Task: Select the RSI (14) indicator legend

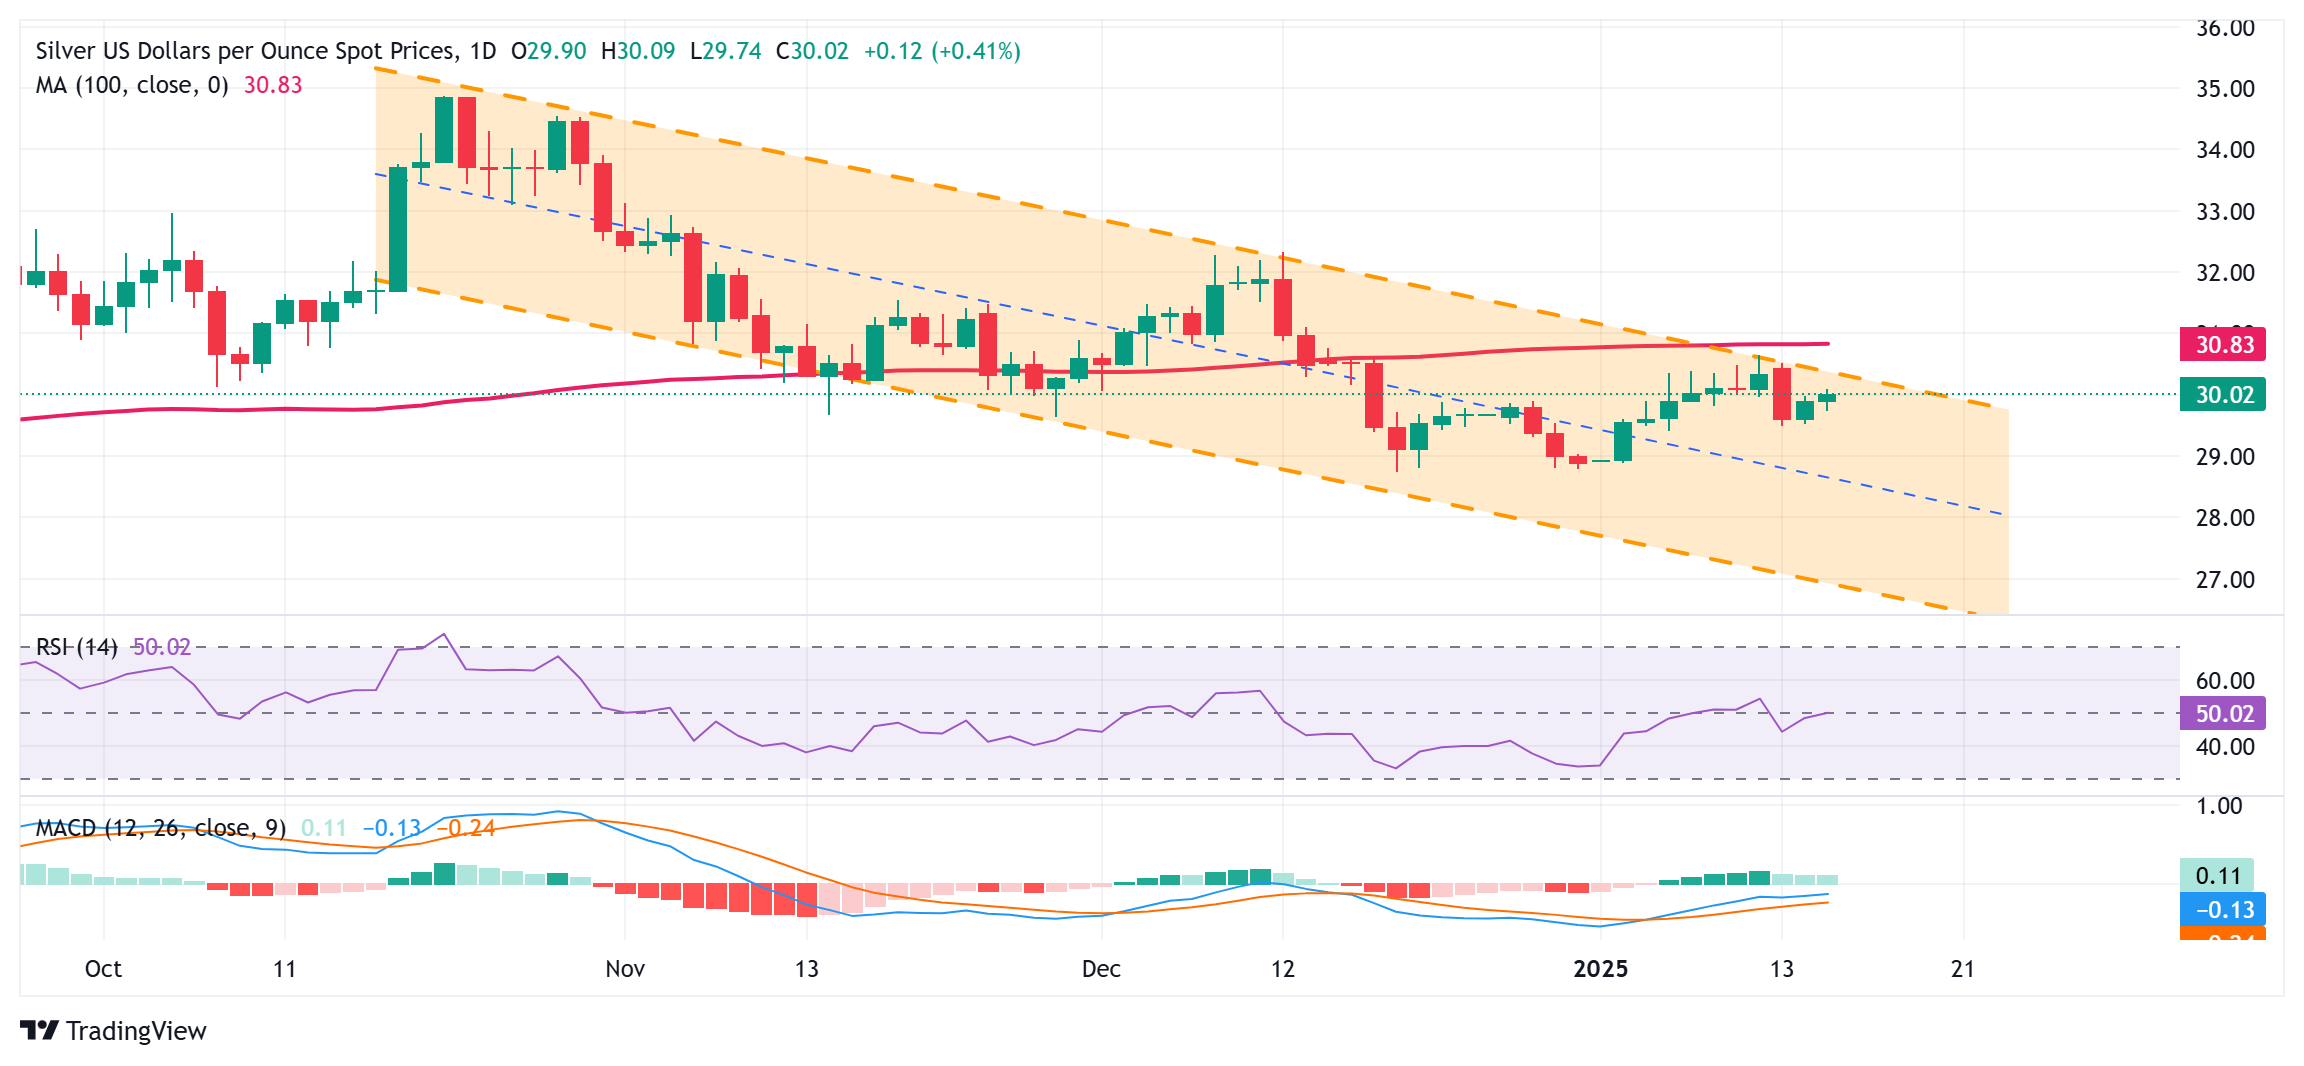Action: tap(76, 647)
